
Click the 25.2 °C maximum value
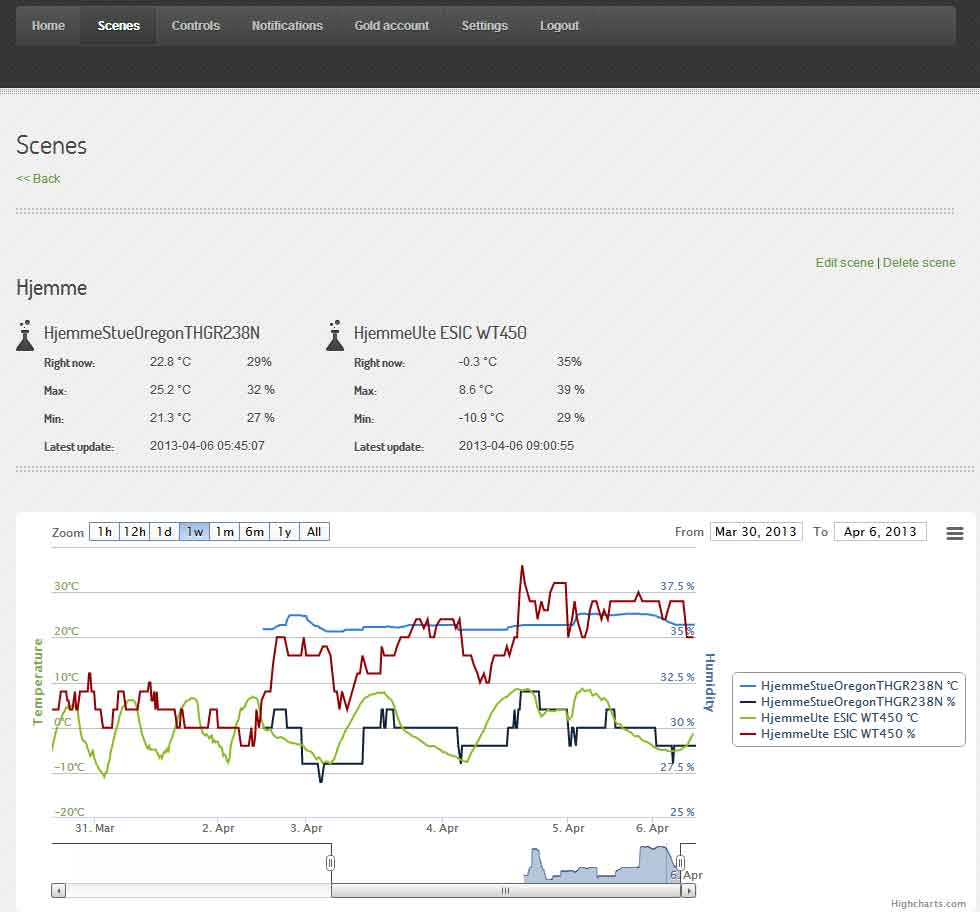point(170,389)
